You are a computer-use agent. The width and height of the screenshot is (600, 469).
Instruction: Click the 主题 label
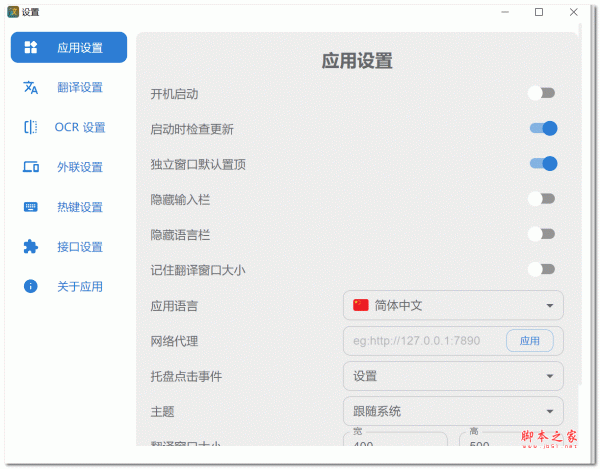(x=162, y=412)
